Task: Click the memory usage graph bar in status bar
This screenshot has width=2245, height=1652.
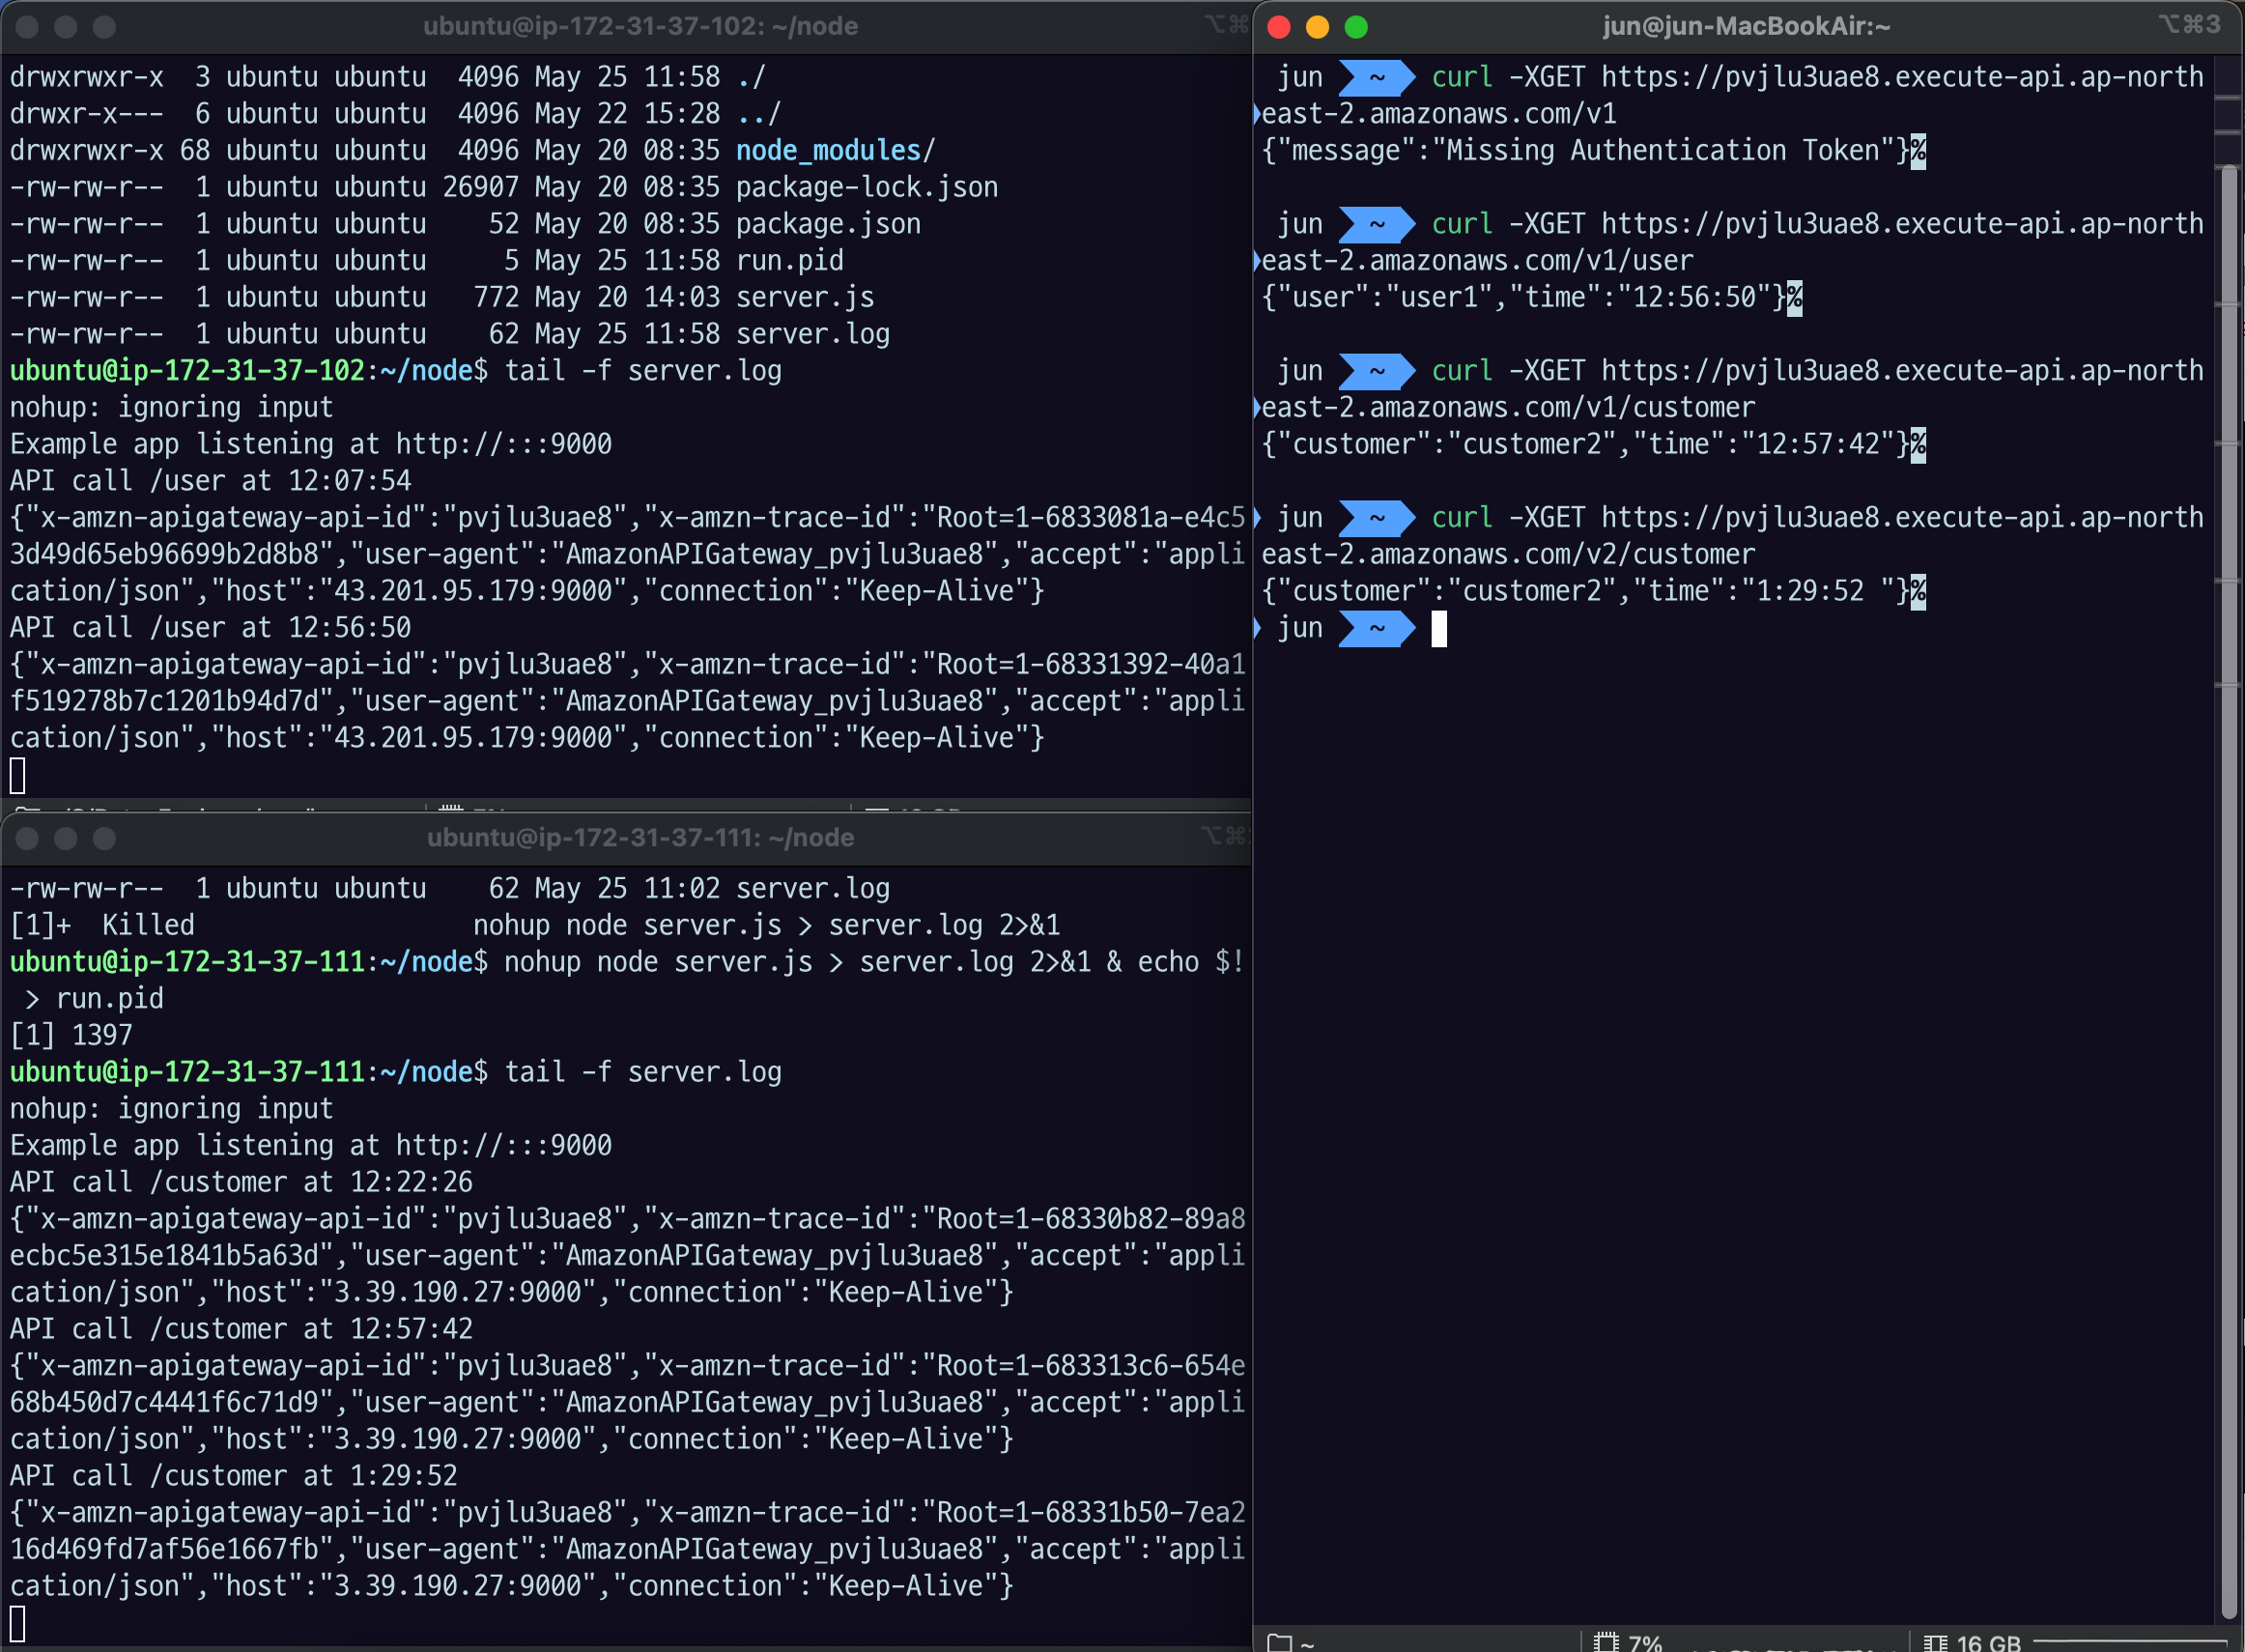Action: pyautogui.click(x=2130, y=1642)
